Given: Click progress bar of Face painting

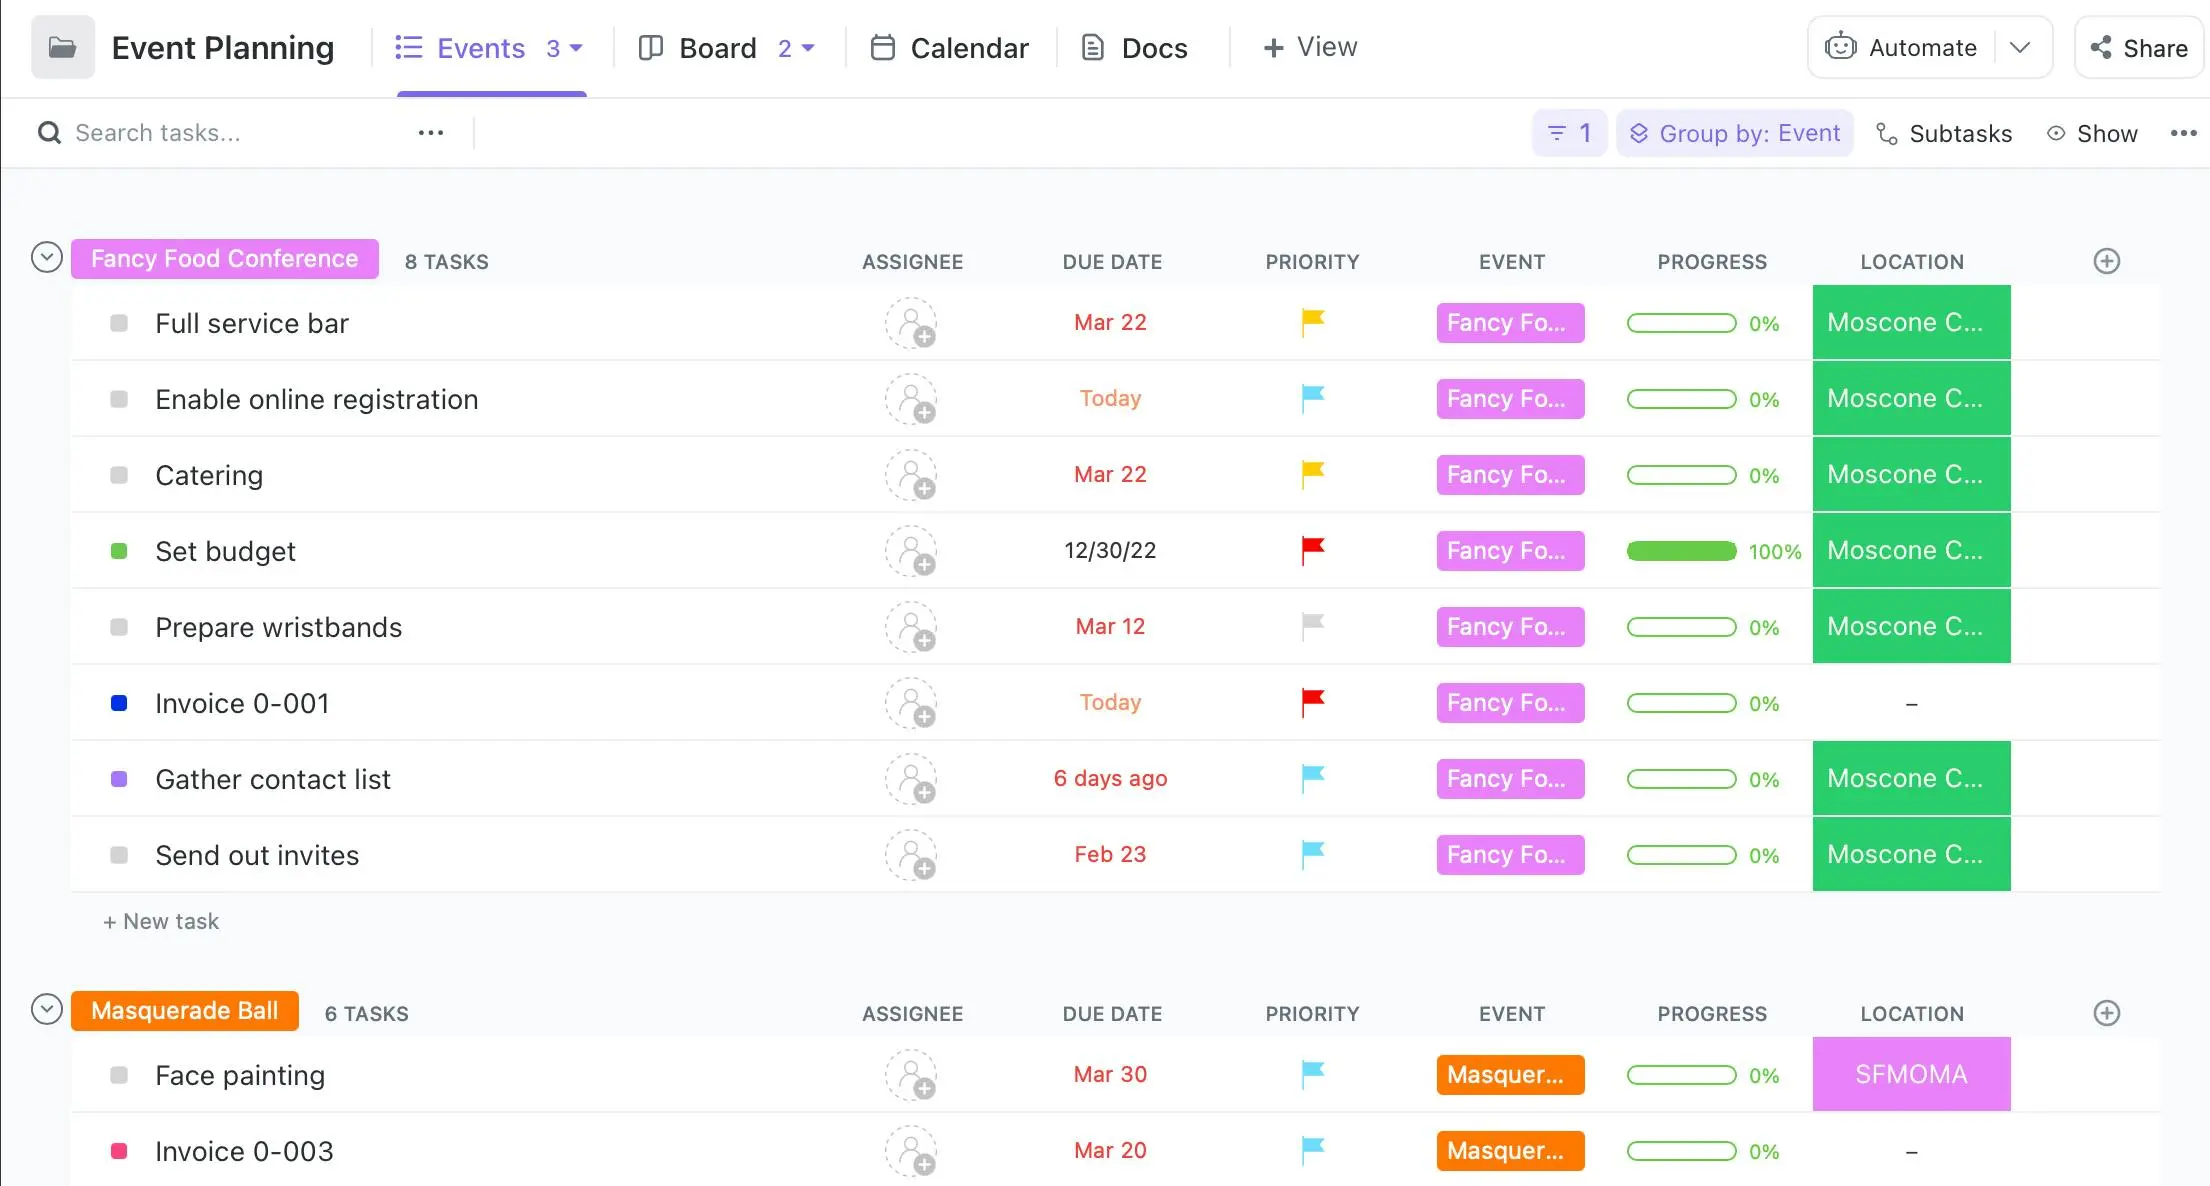Looking at the screenshot, I should pos(1682,1075).
